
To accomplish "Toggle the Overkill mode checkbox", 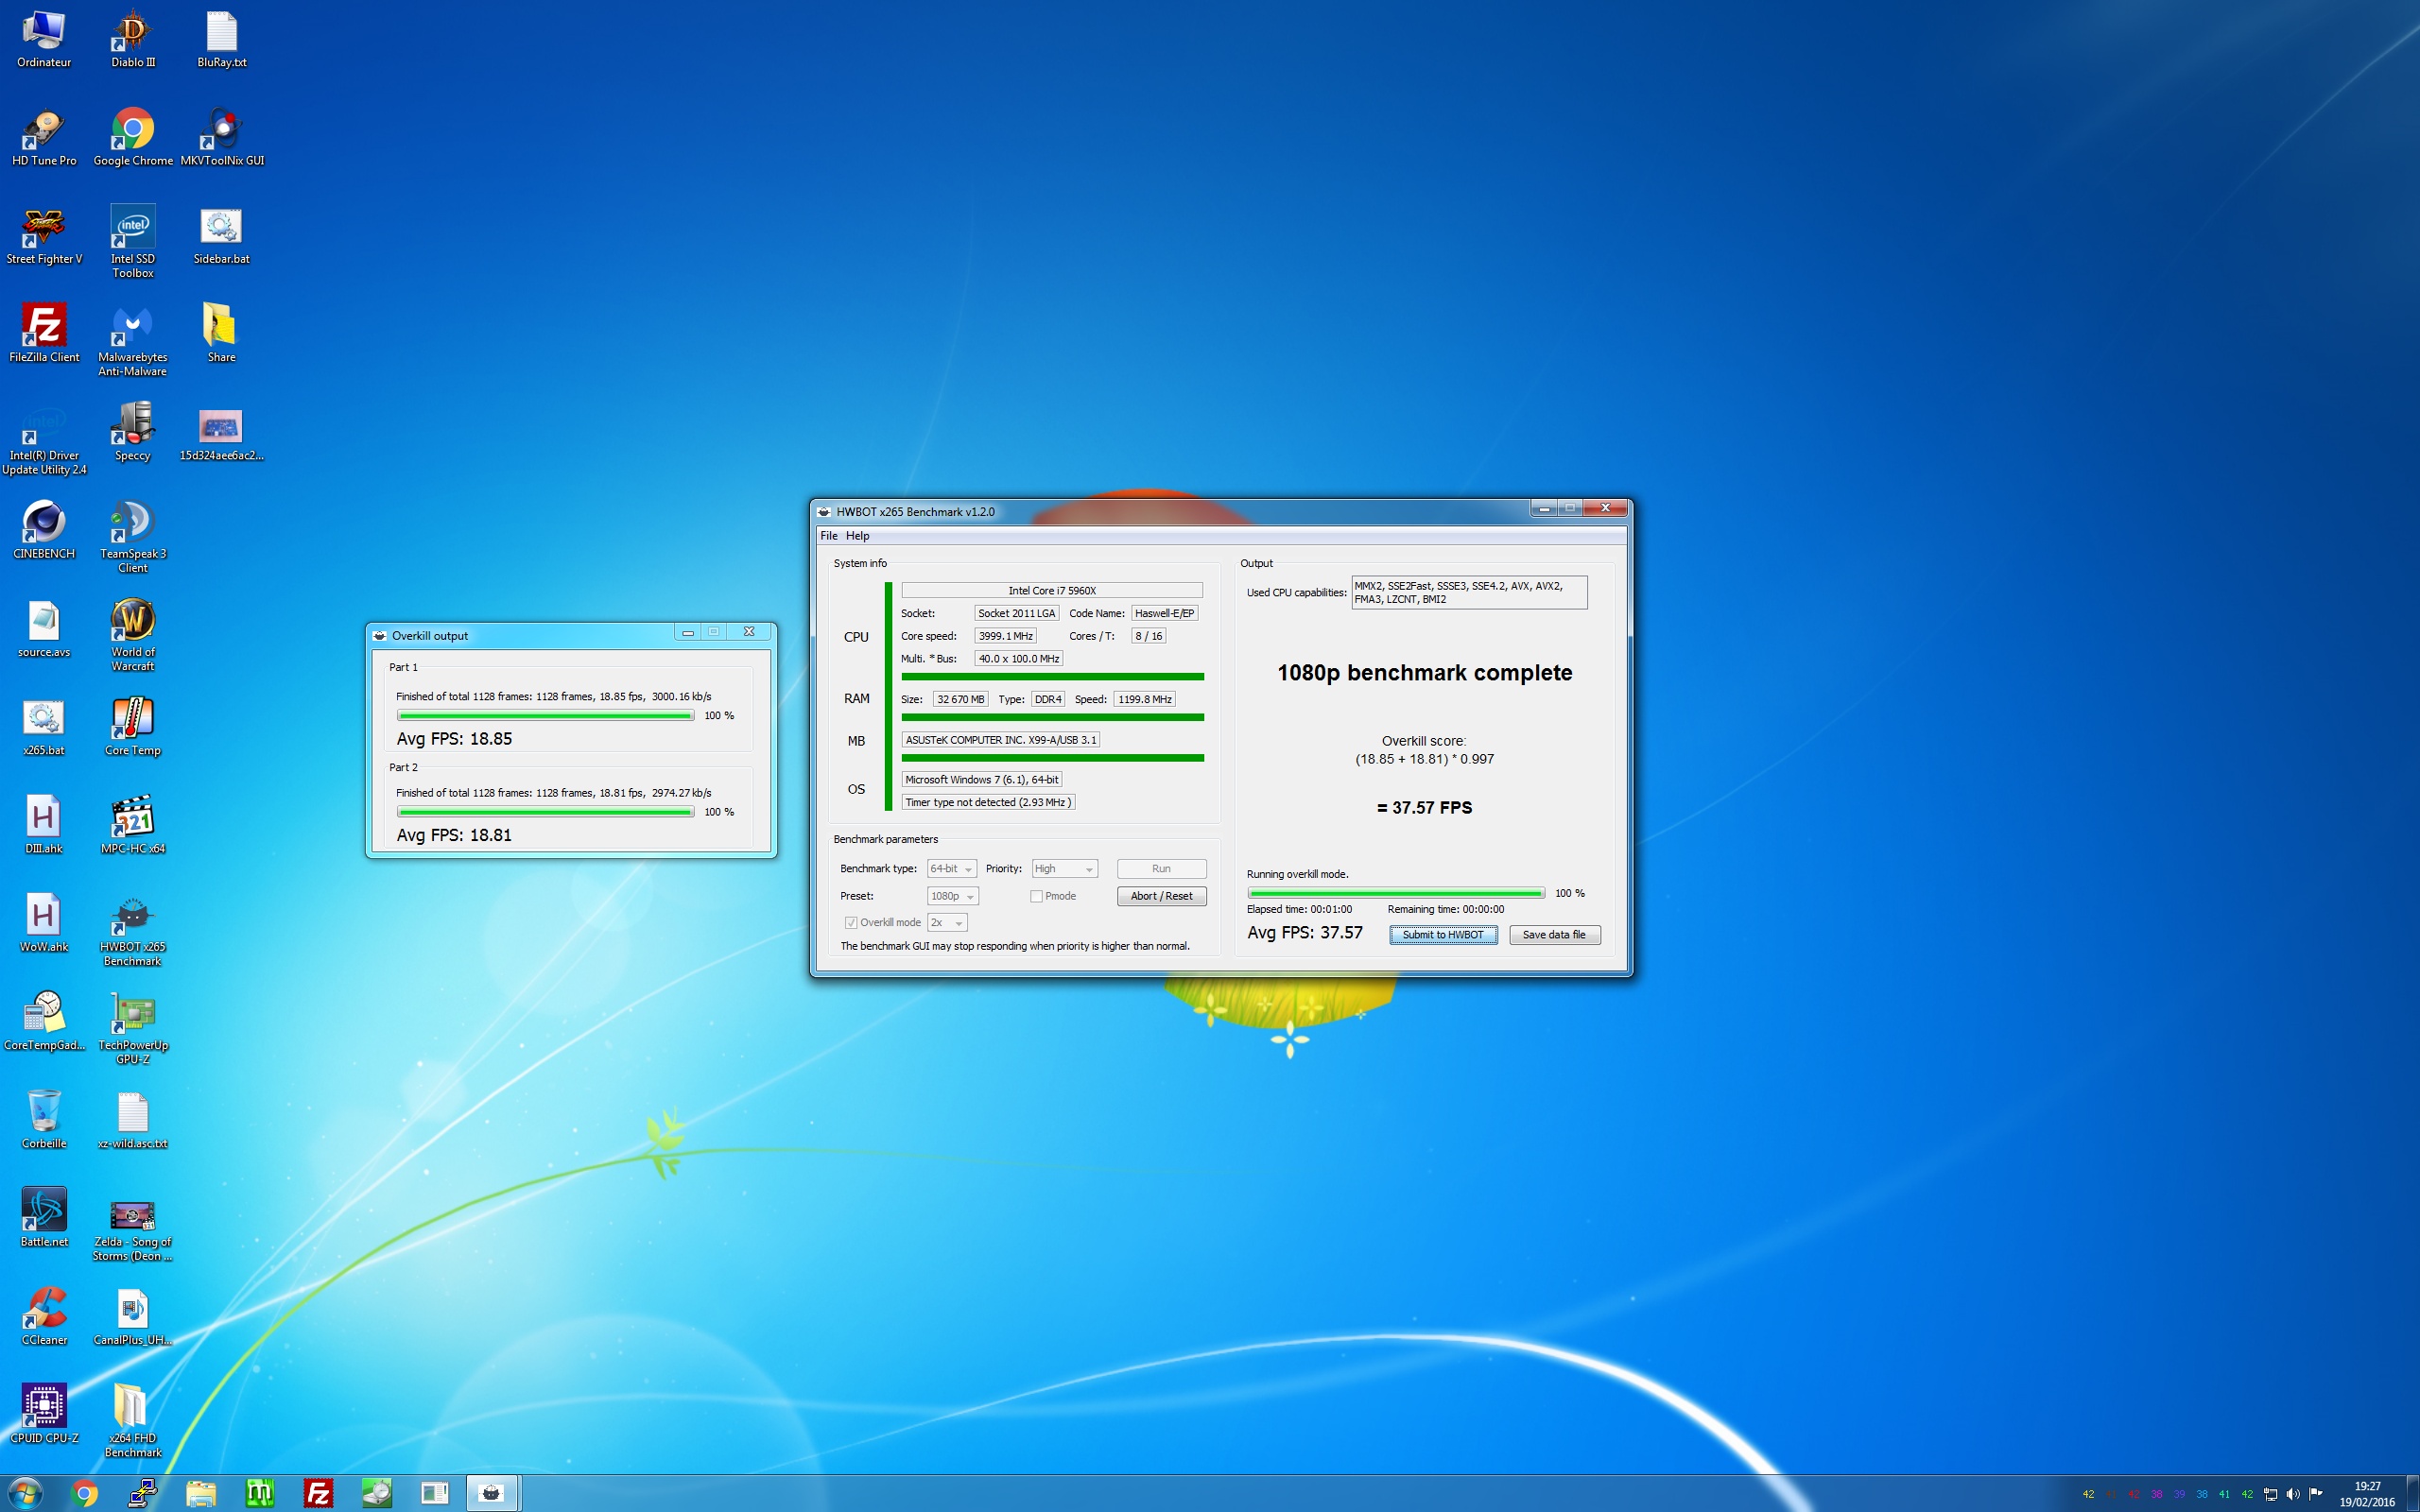I will click(x=851, y=922).
